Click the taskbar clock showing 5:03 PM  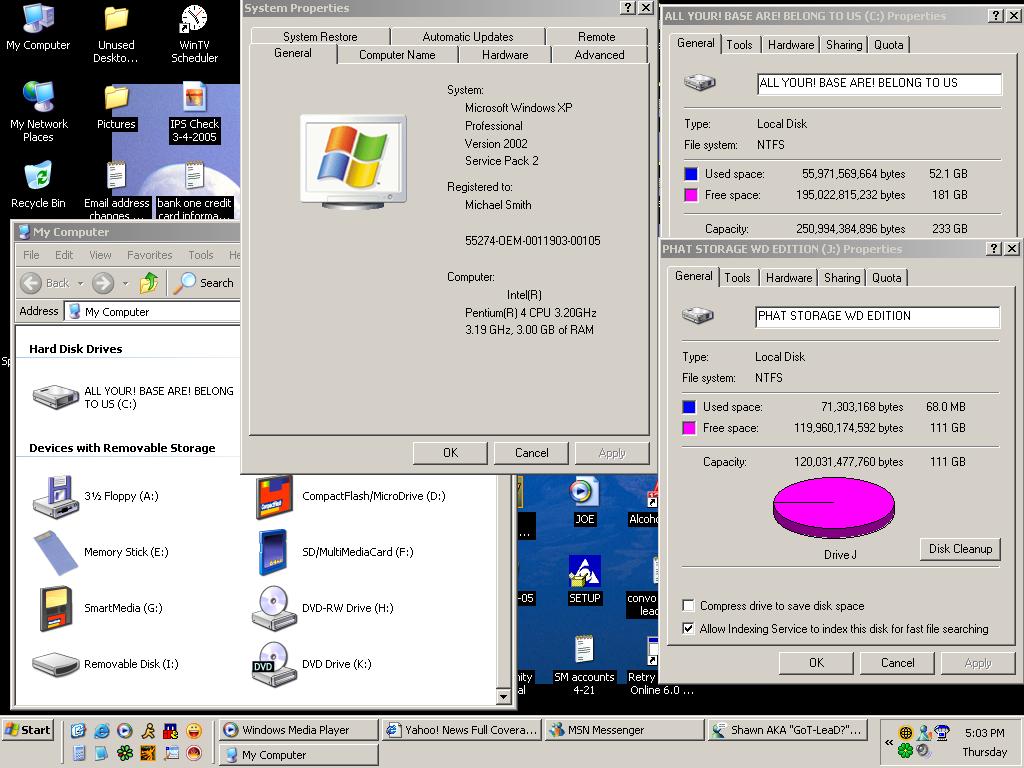(984, 733)
